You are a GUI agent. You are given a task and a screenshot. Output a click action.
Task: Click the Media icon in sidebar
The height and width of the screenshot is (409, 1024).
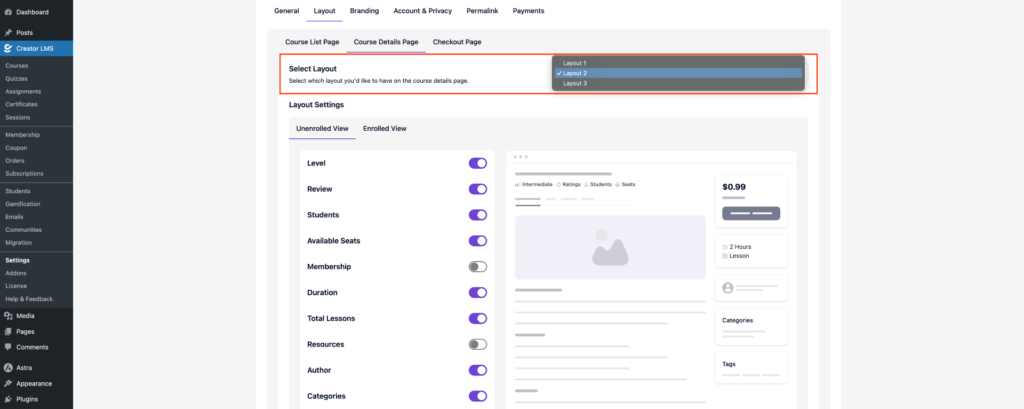[8, 315]
